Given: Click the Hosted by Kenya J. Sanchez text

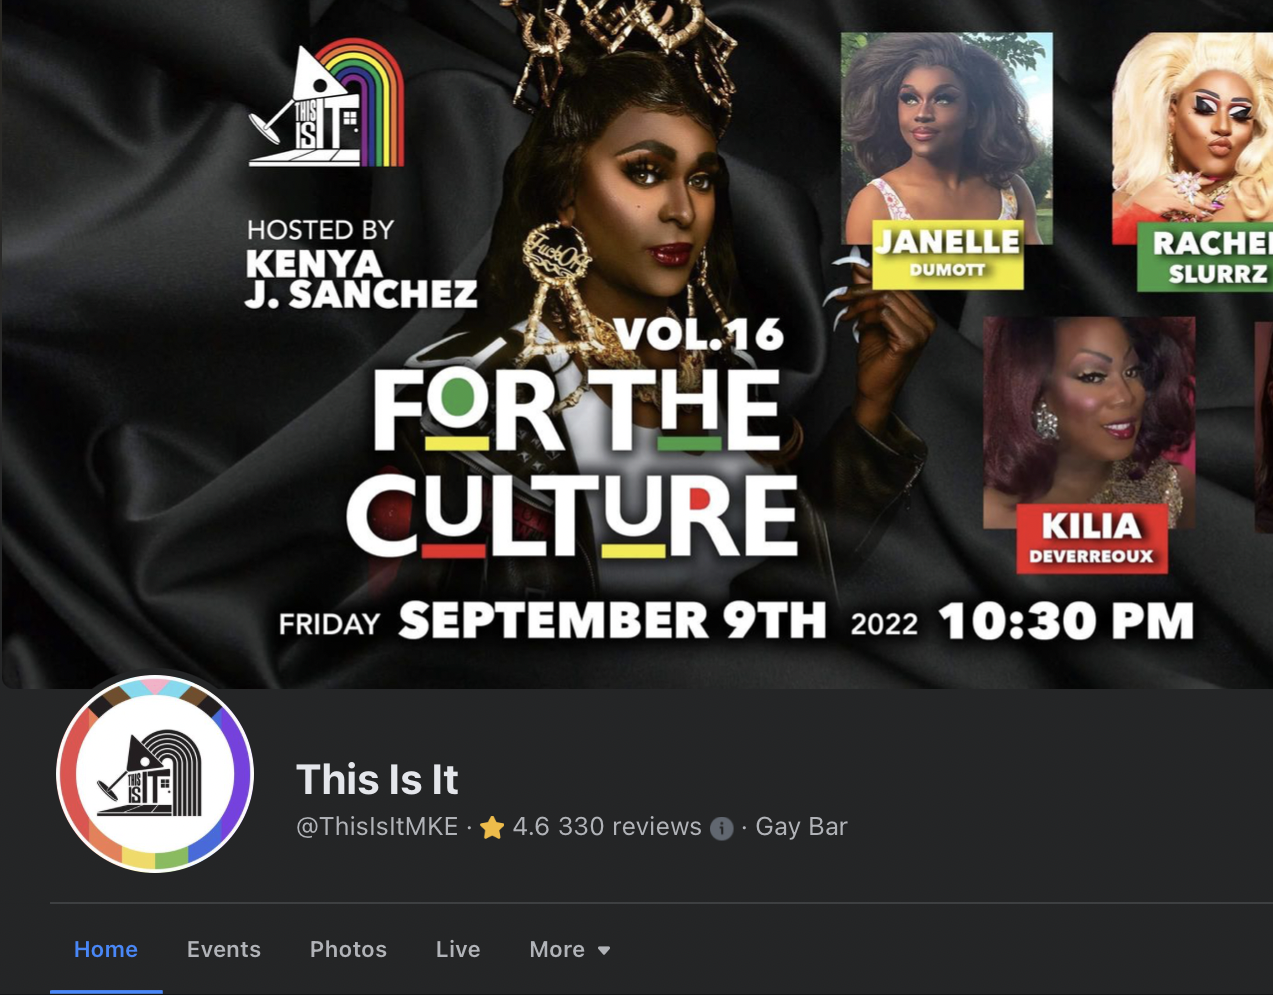Looking at the screenshot, I should click(361, 264).
